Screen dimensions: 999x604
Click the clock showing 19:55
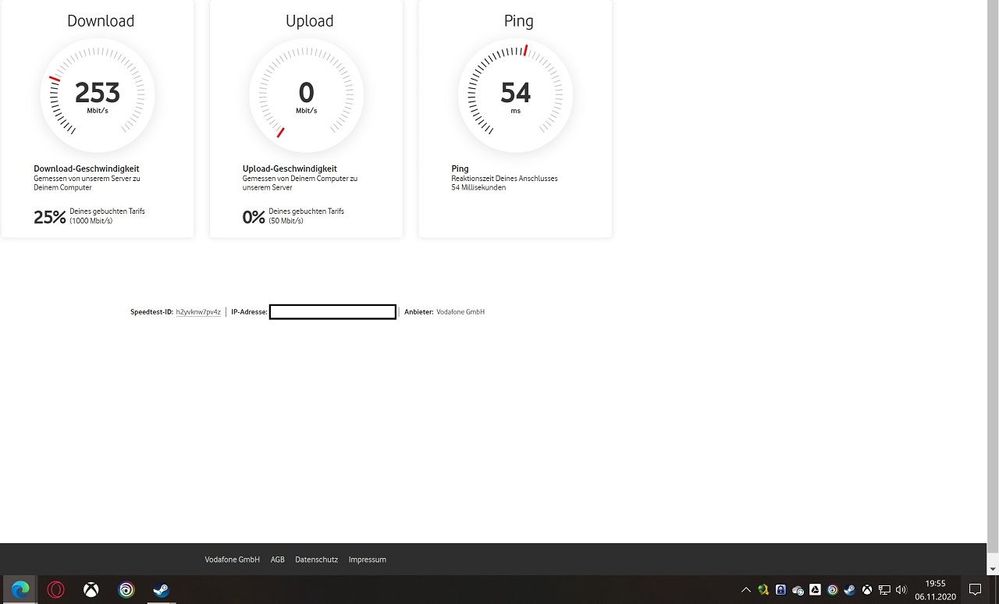[934, 584]
